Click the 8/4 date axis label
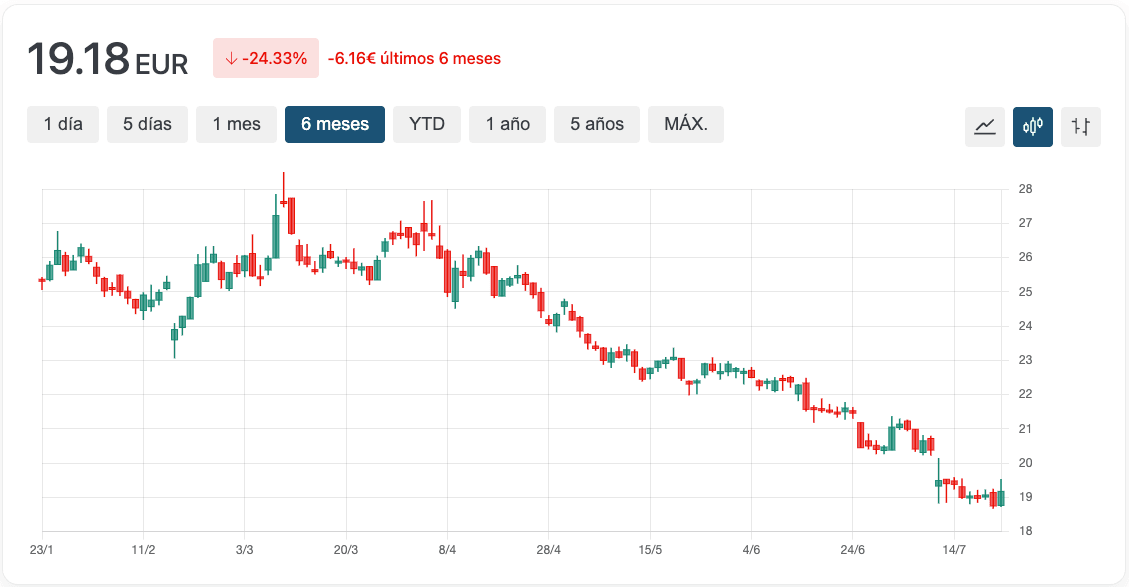The image size is (1129, 587). [447, 550]
